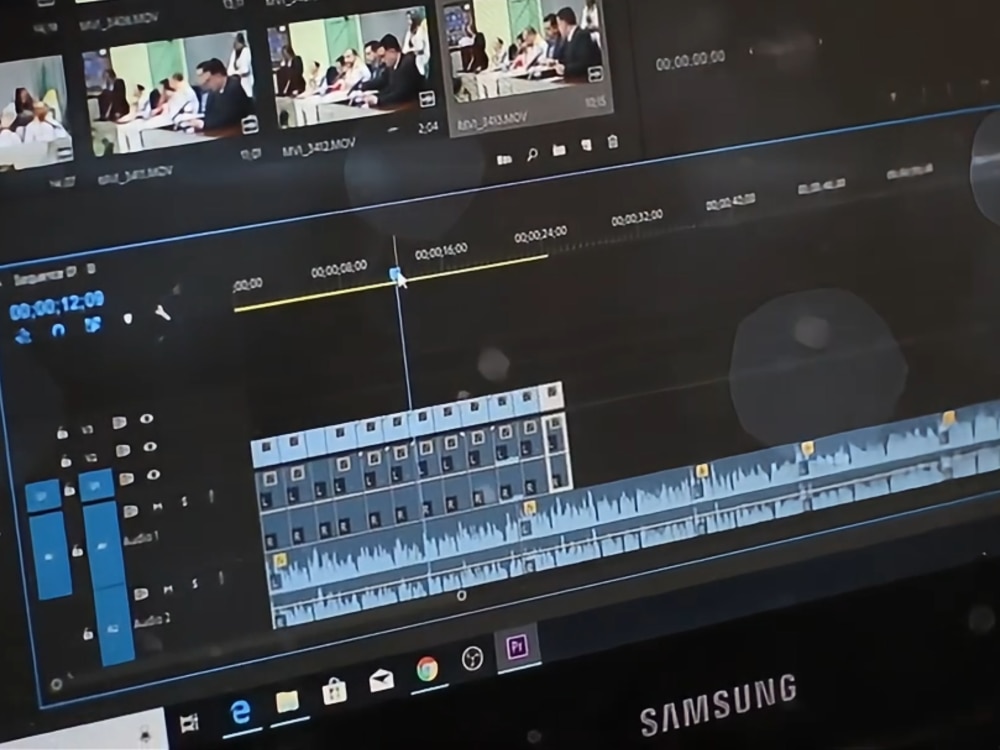Click Voice-over record mic on Audio 2
Image resolution: width=1000 pixels, height=750 pixels.
point(221,578)
